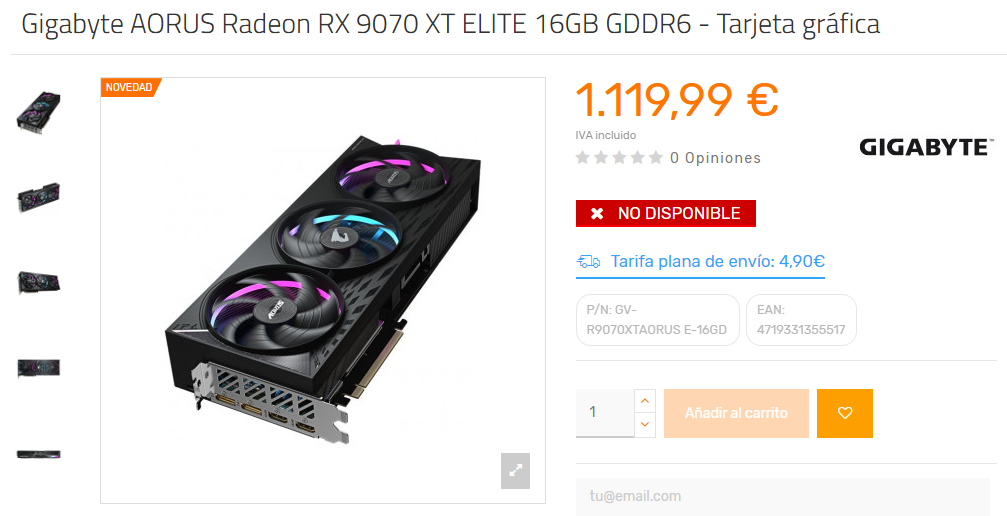Image resolution: width=1007 pixels, height=516 pixels.
Task: Select third graphics card thumbnail
Action: [x=39, y=283]
